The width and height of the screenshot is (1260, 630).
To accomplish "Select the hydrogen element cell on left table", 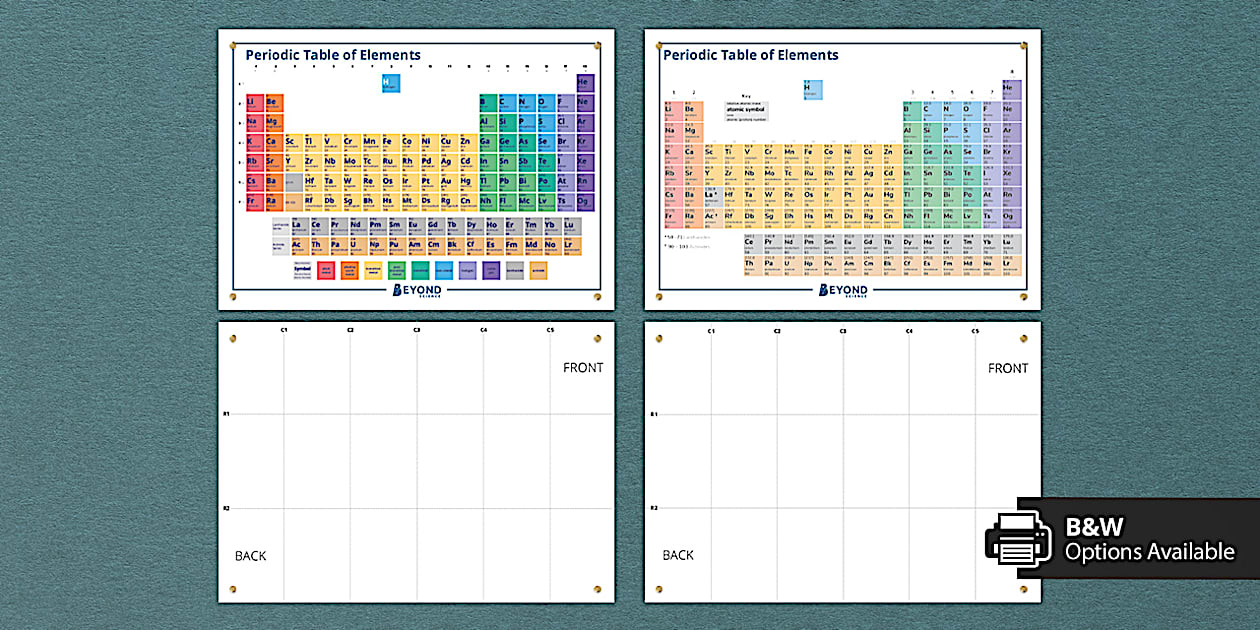I will pos(389,83).
